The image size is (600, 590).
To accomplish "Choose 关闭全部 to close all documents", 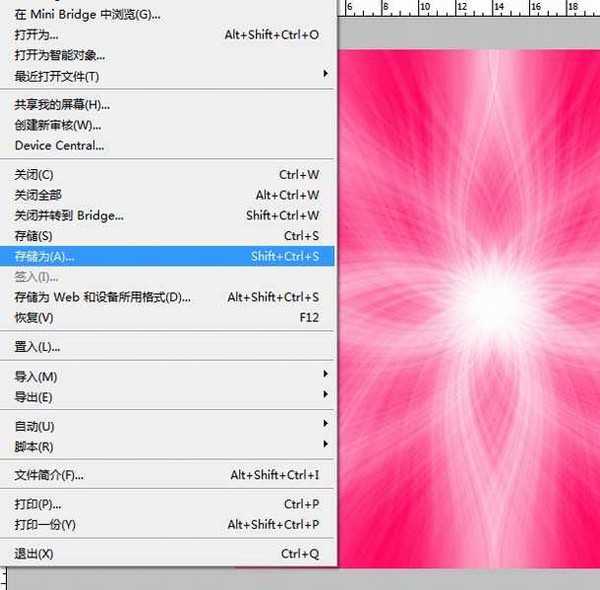I will point(38,195).
